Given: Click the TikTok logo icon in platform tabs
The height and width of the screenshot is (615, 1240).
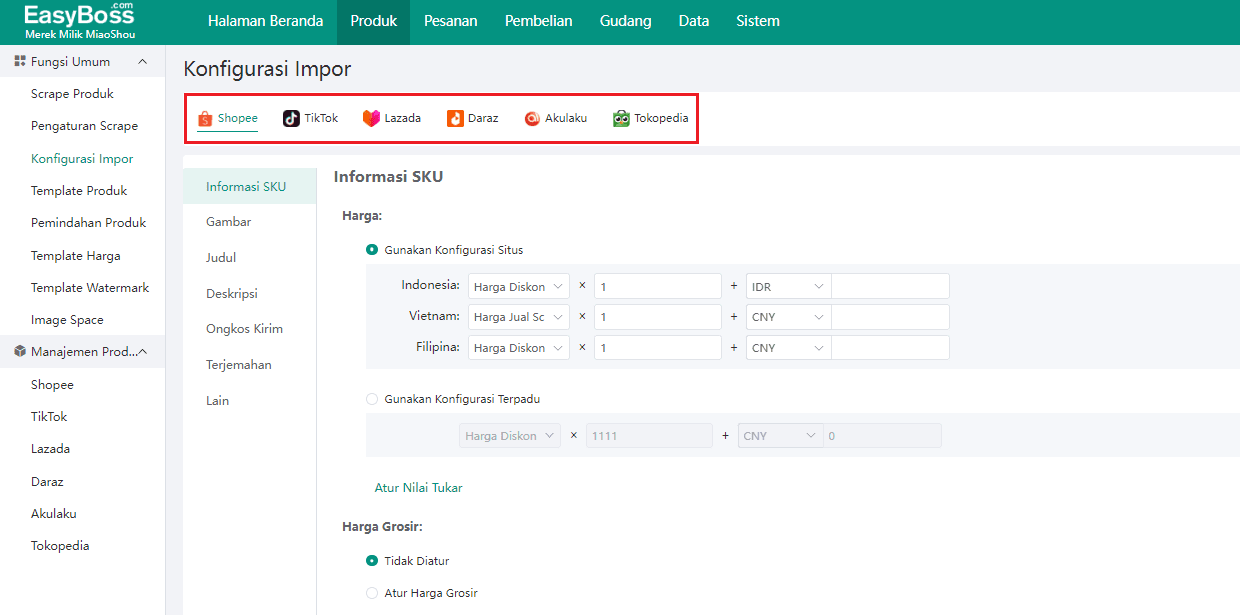Looking at the screenshot, I should [291, 118].
